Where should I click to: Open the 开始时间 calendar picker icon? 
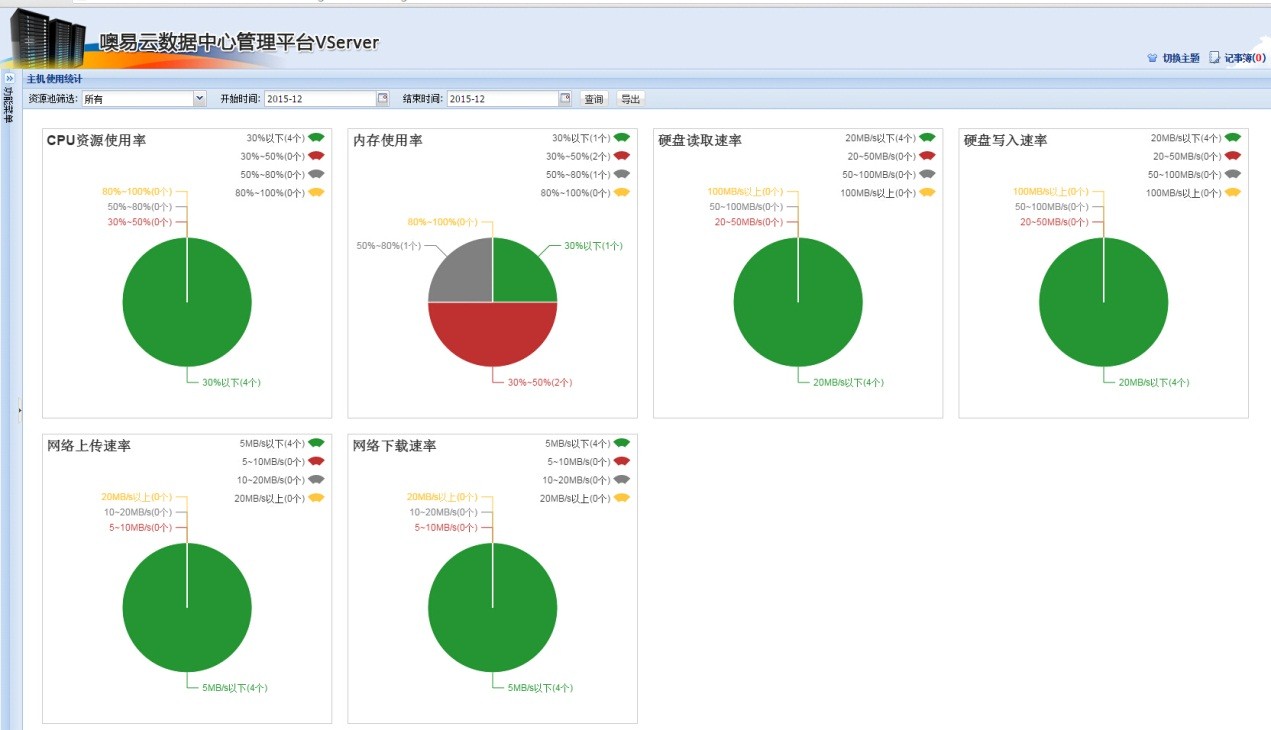[382, 98]
